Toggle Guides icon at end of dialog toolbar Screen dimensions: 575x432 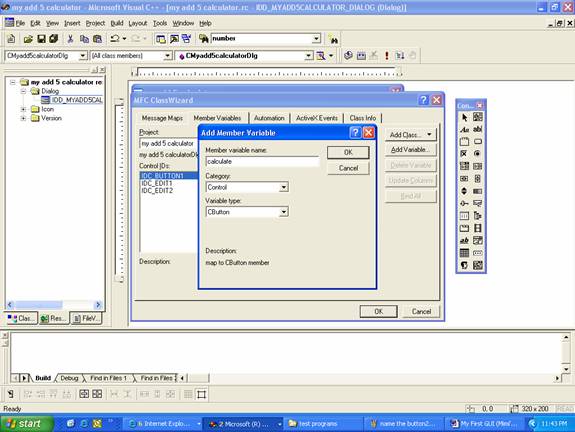pos(201,394)
